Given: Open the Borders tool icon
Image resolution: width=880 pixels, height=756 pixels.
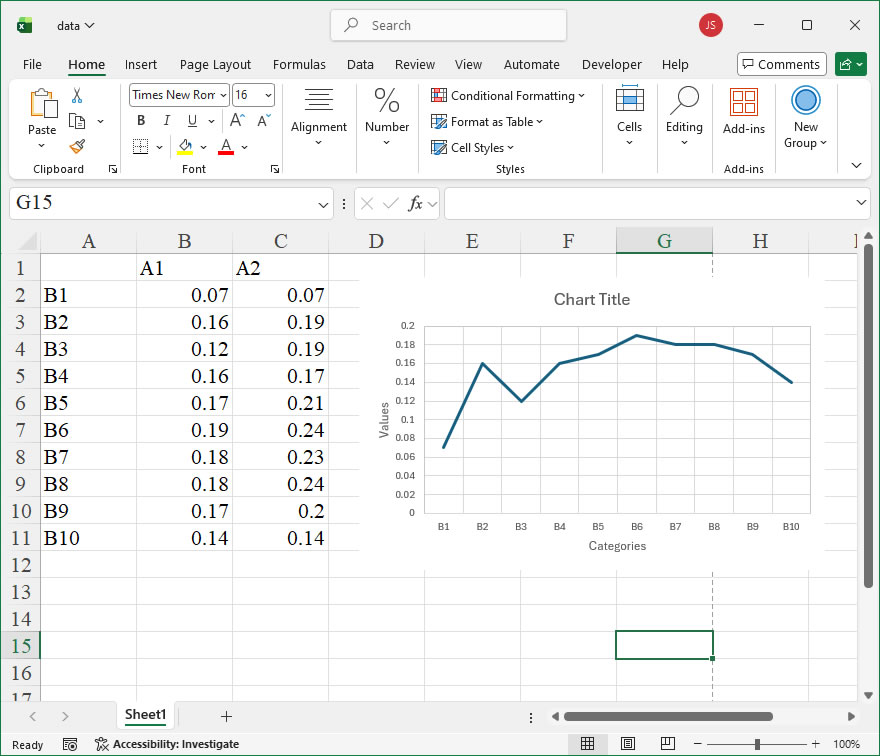Looking at the screenshot, I should (x=140, y=147).
